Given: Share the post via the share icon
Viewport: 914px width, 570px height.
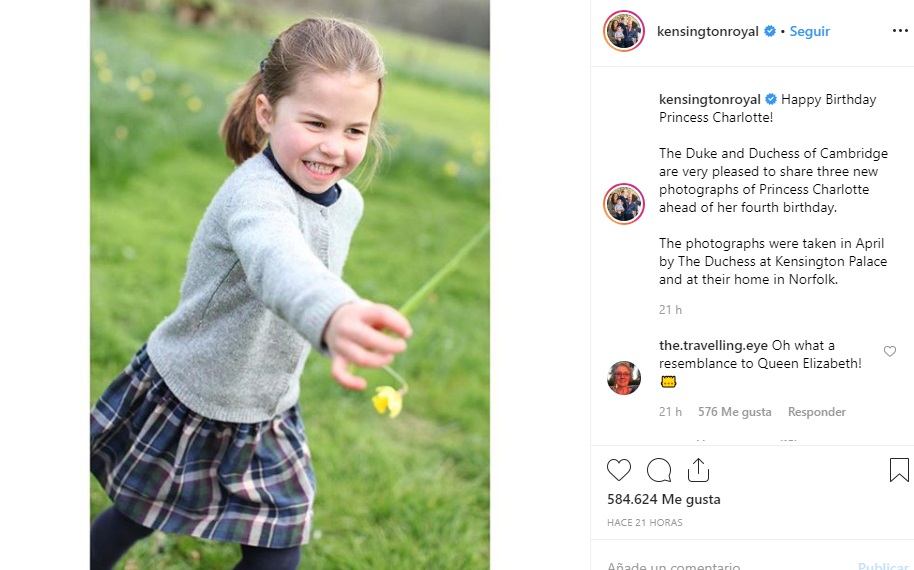Looking at the screenshot, I should (x=698, y=470).
